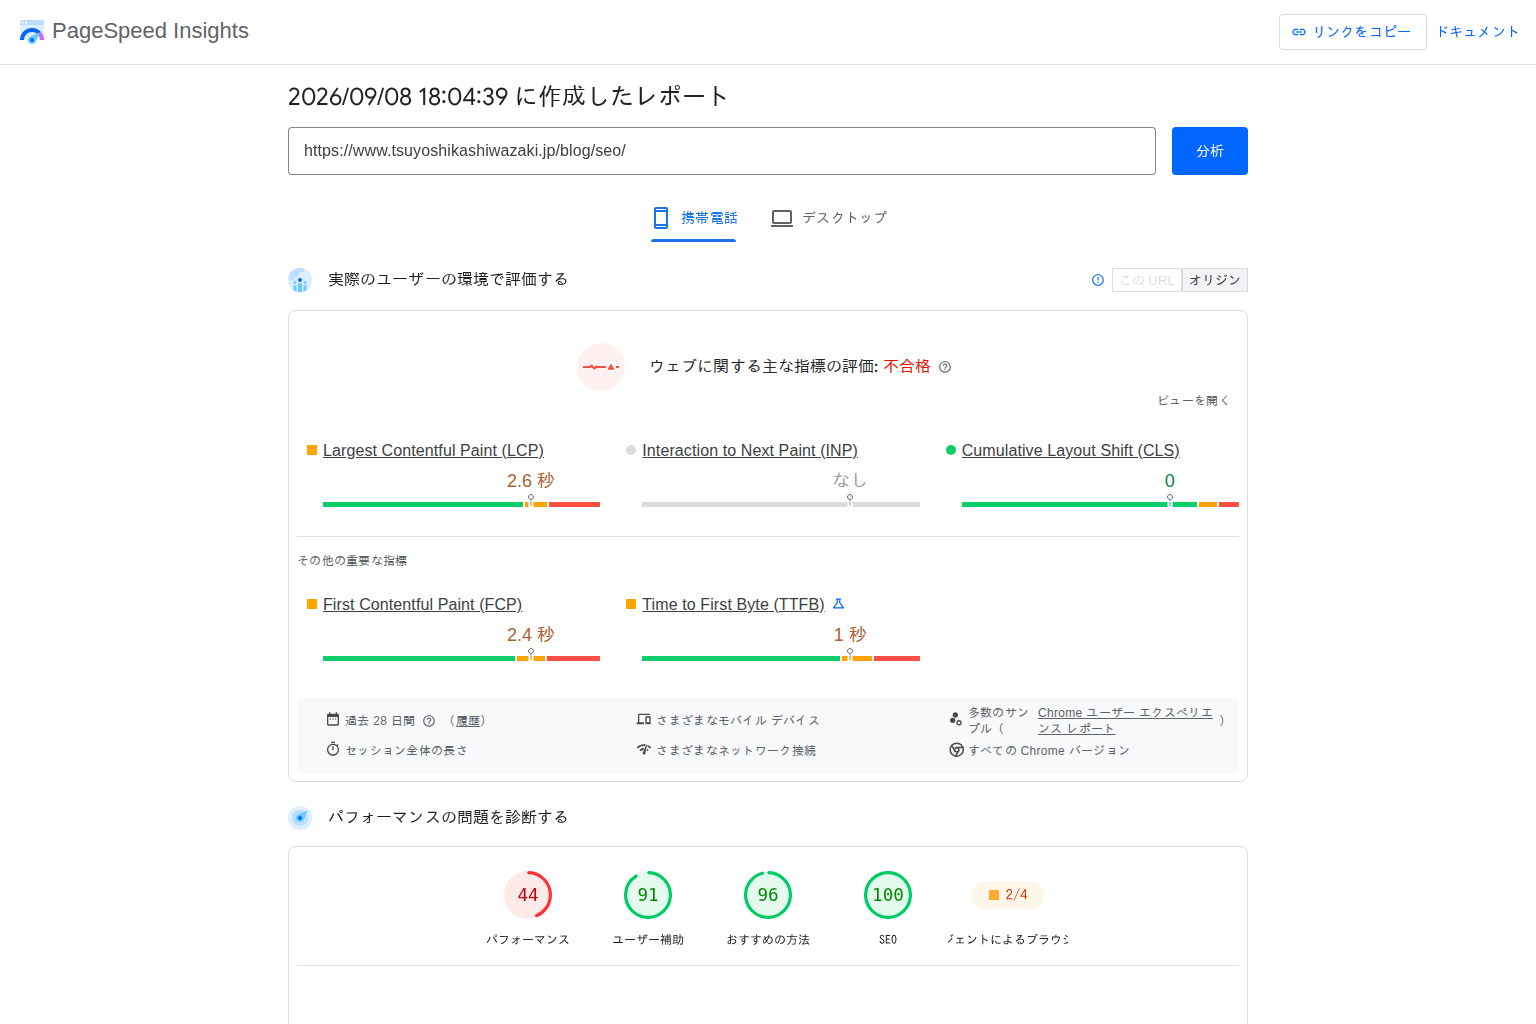Screen dimensions: 1536x1024
Task: Open the 履歴 history link
Action: pos(468,721)
